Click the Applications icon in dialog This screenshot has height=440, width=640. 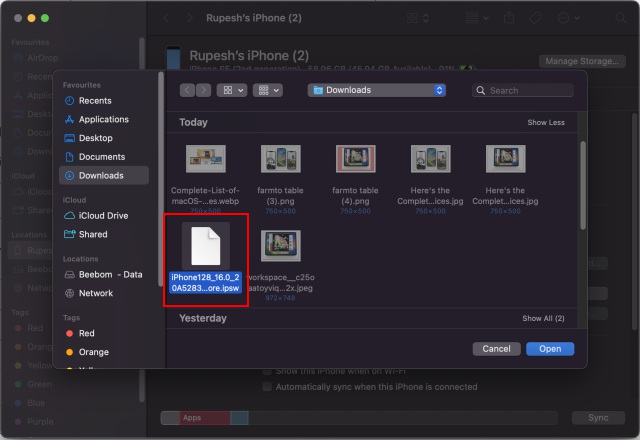[69, 119]
